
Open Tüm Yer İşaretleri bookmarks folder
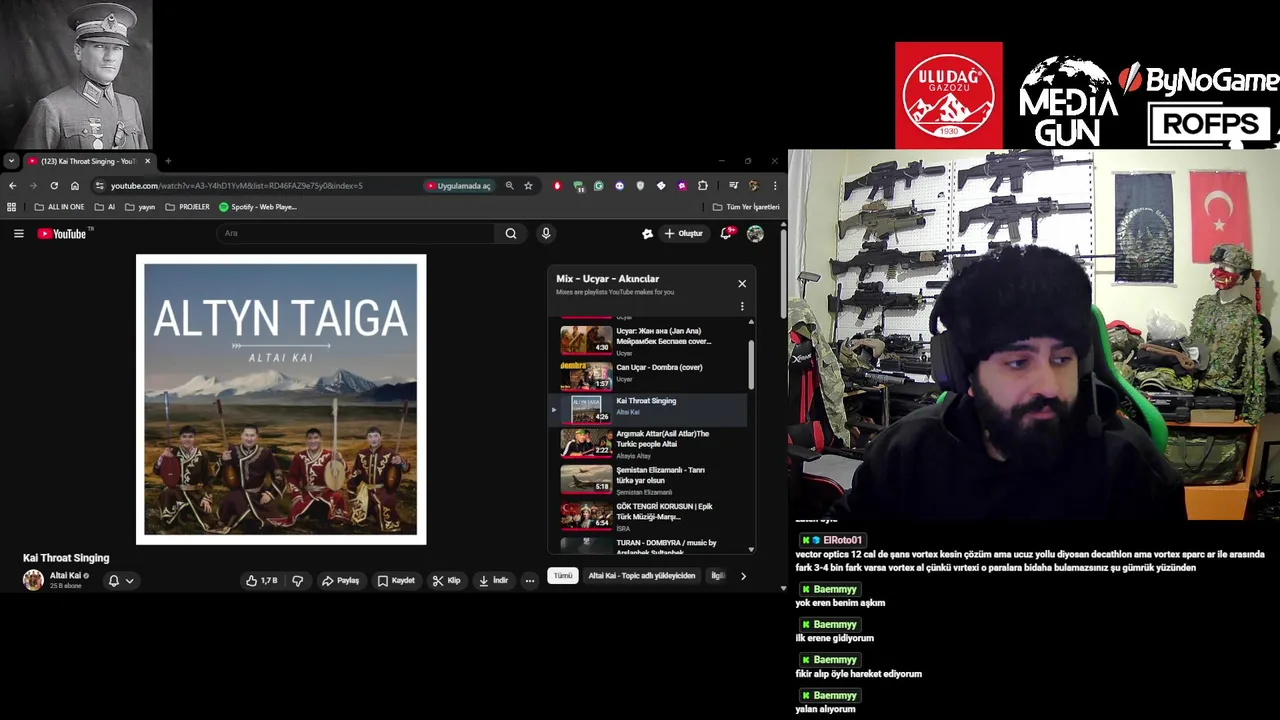click(x=746, y=207)
